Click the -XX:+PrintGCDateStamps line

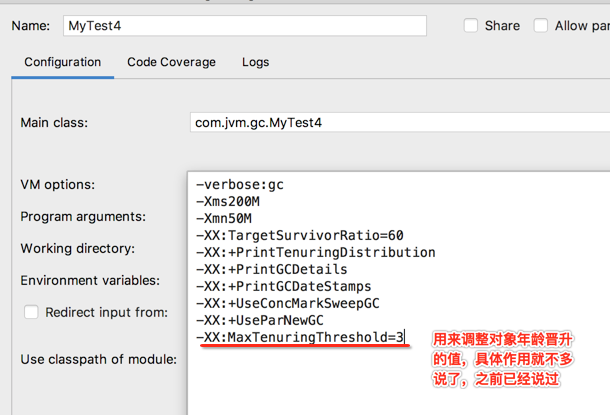[284, 286]
